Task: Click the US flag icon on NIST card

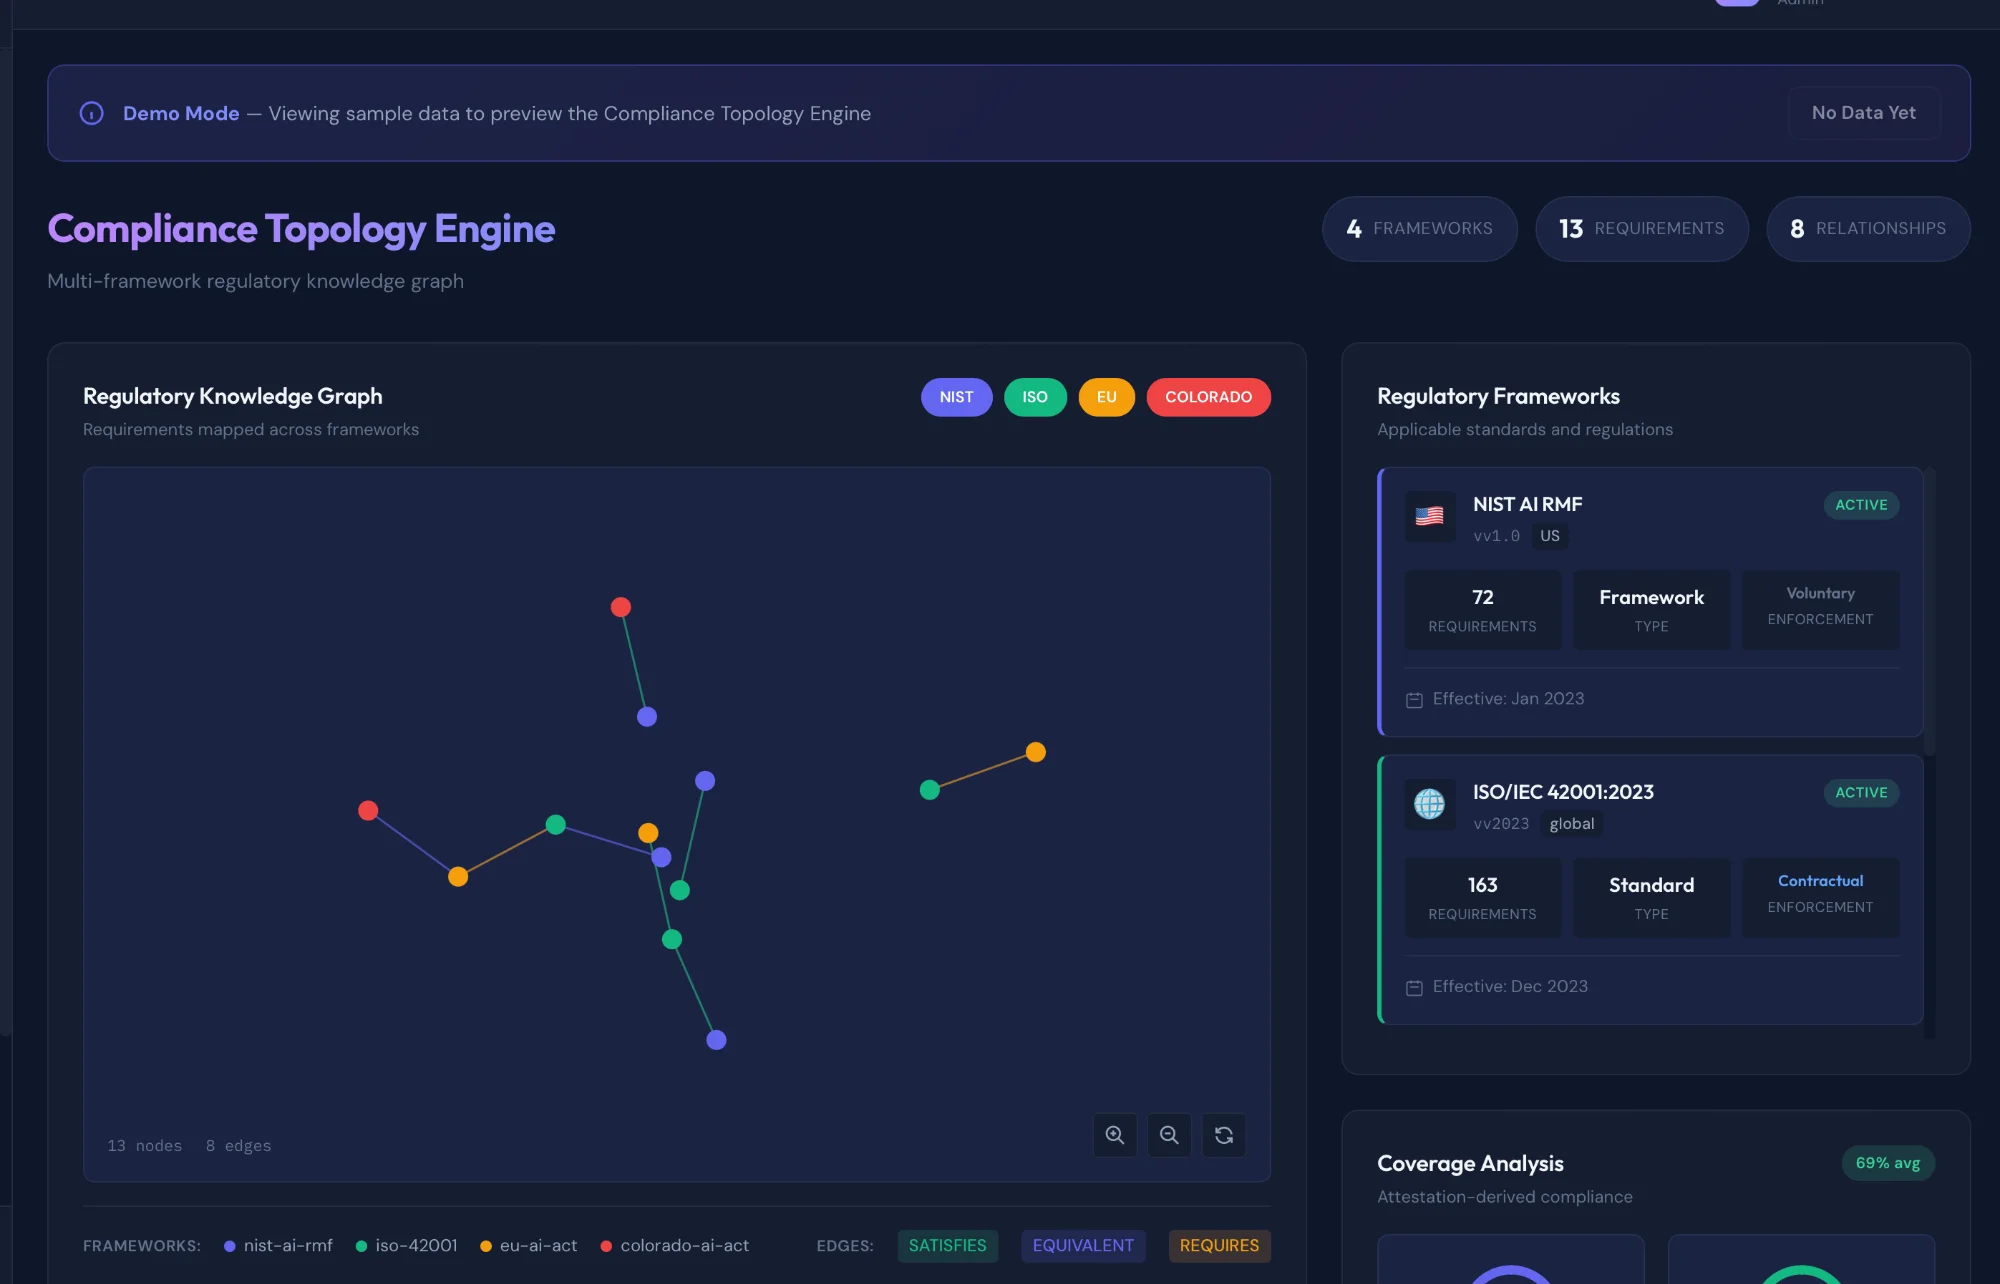Action: tap(1429, 516)
